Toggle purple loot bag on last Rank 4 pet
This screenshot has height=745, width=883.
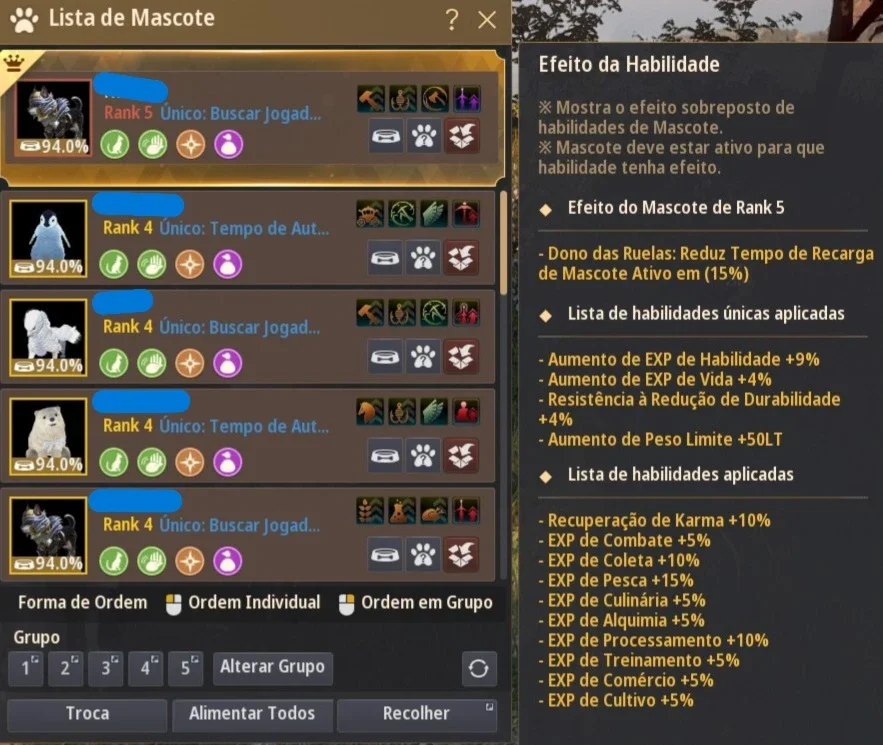(228, 561)
